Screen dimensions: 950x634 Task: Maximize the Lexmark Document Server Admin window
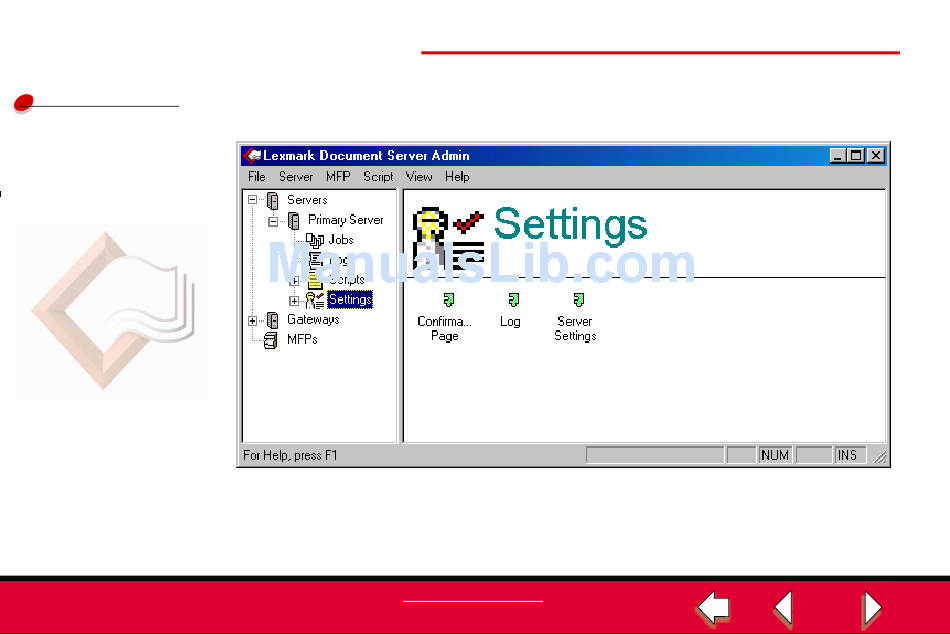pyautogui.click(x=855, y=156)
